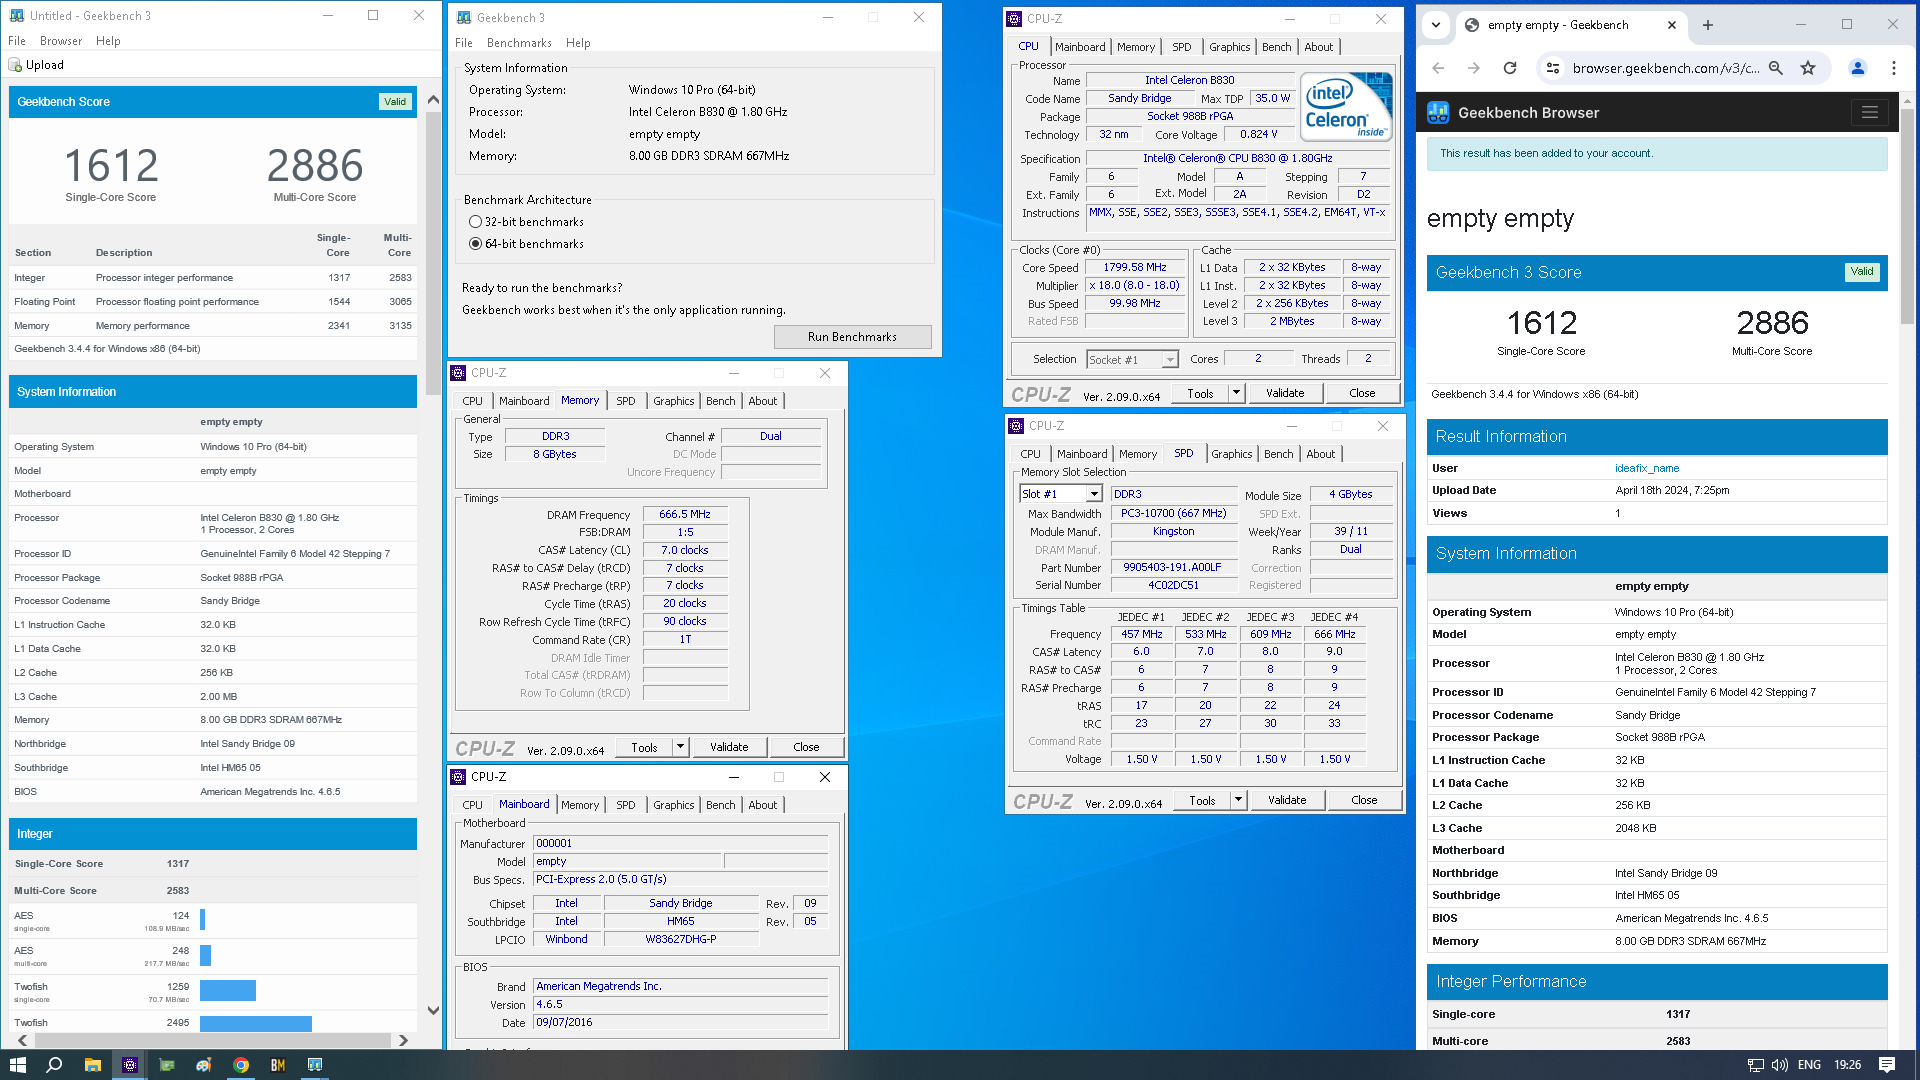Open the ideafix_name user link

(1647, 468)
